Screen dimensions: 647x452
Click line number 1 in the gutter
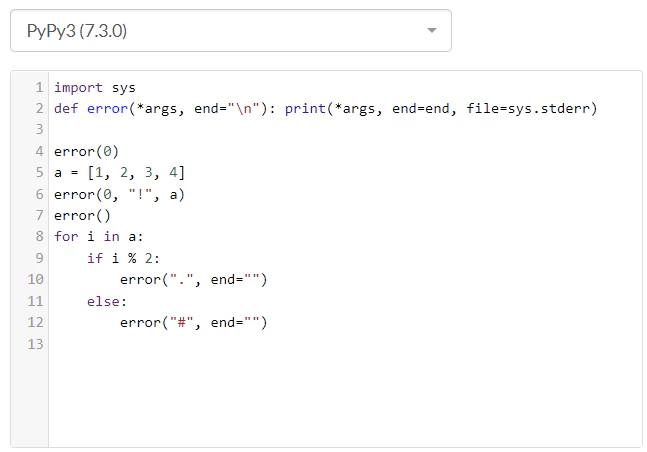[x=39, y=88]
